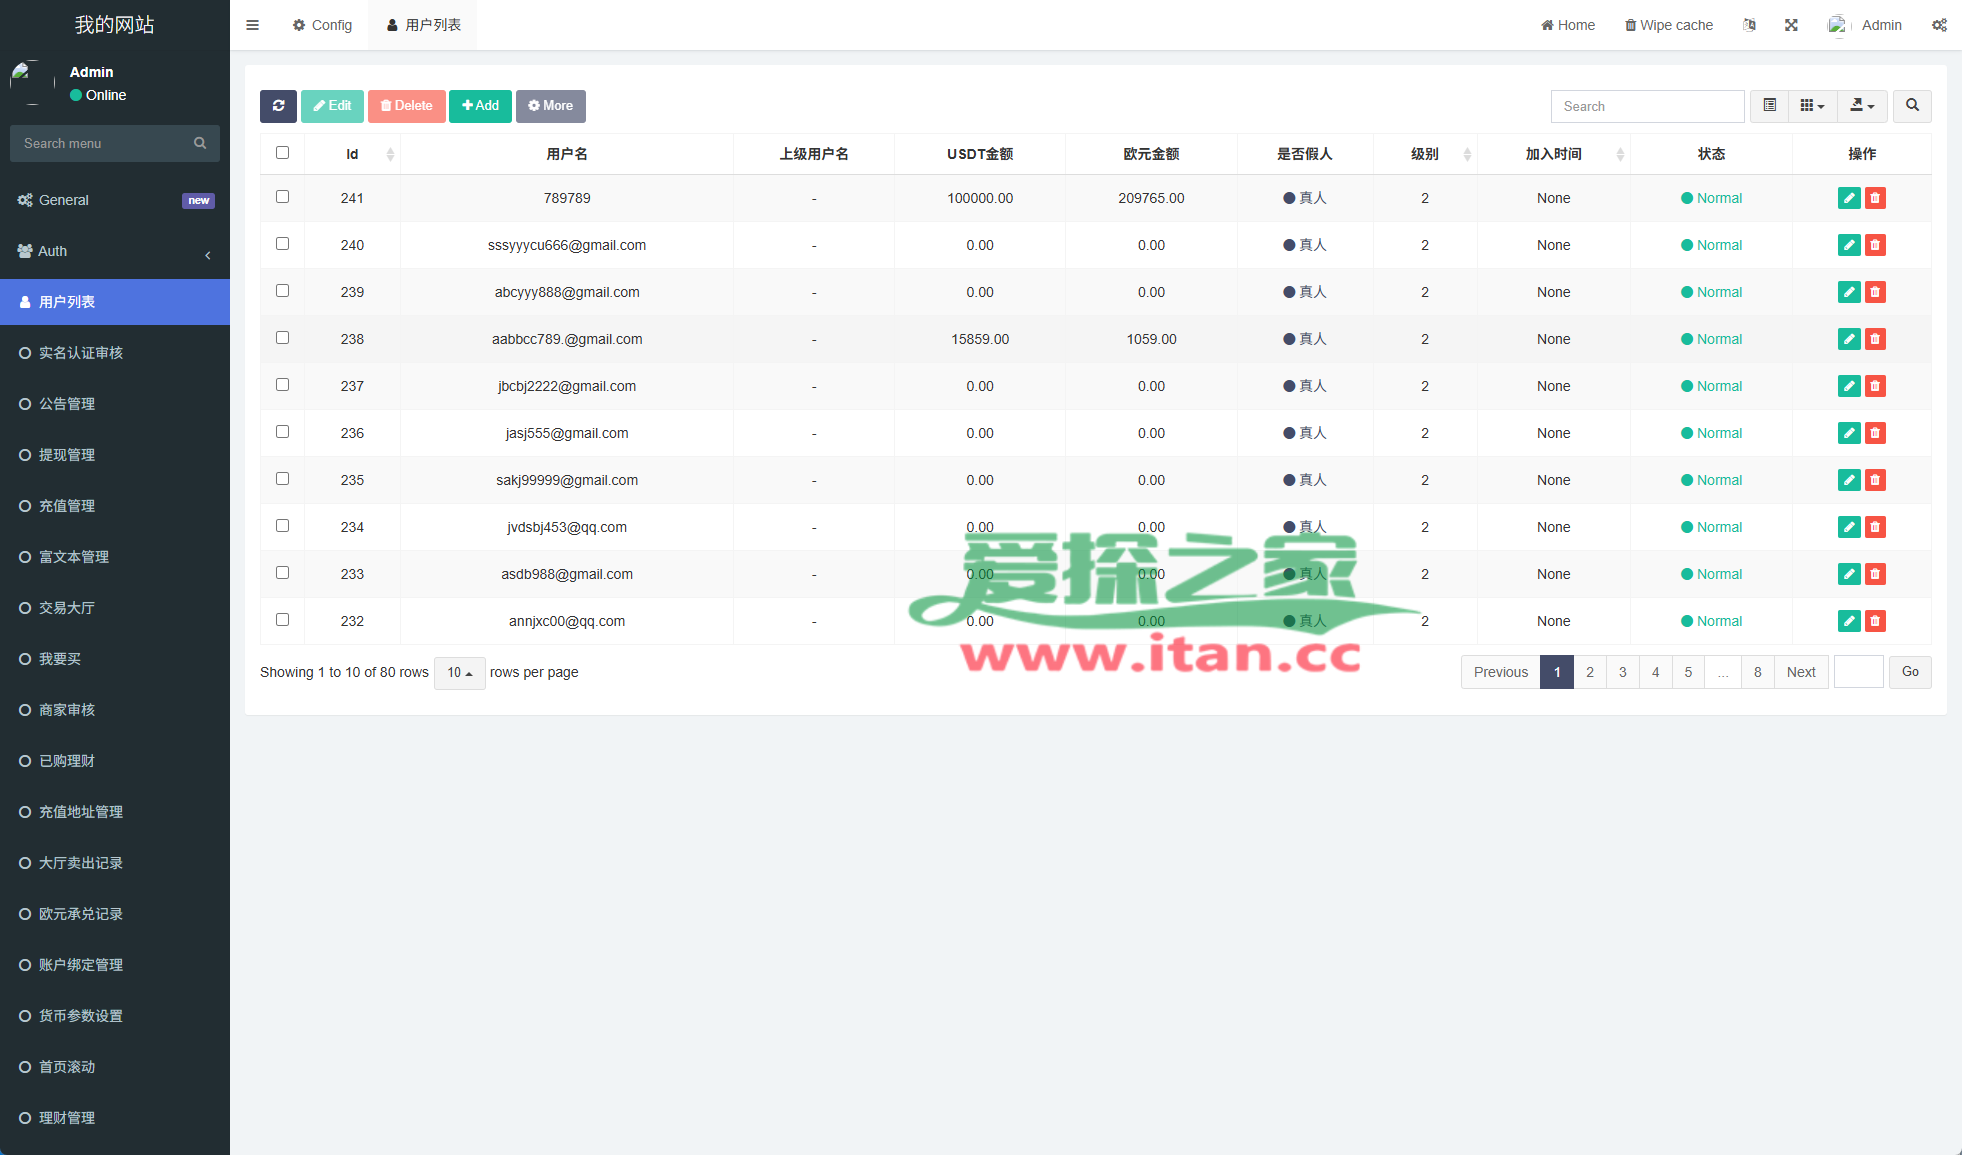Screen dimensions: 1962x1155
Task: Select the checkbox for row Id 233
Action: pos(282,573)
